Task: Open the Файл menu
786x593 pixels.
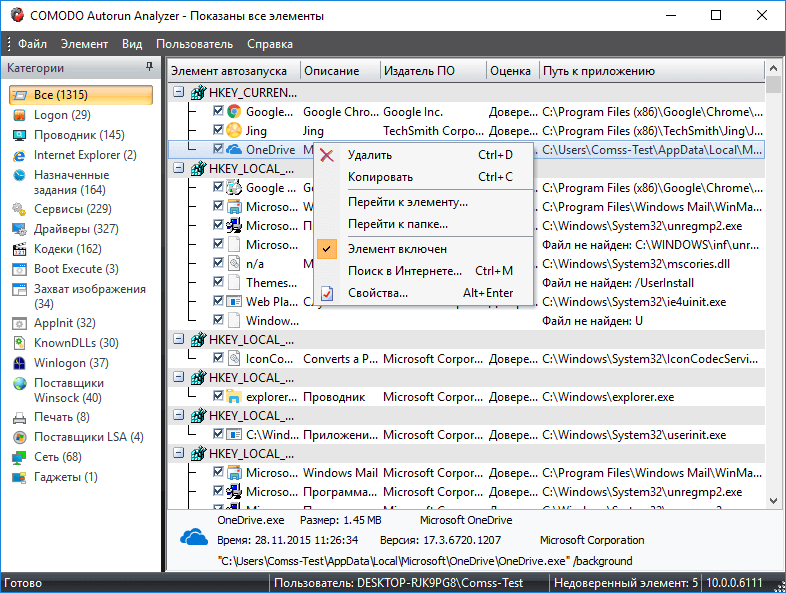Action: point(33,44)
